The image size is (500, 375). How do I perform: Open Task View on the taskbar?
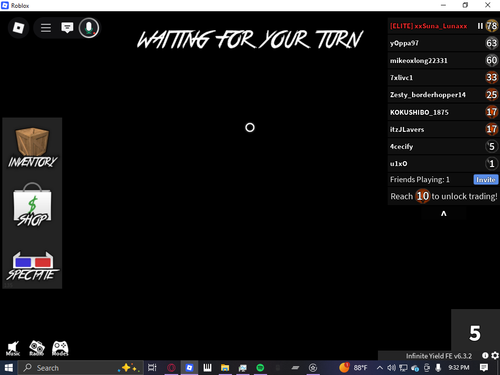pos(152,368)
